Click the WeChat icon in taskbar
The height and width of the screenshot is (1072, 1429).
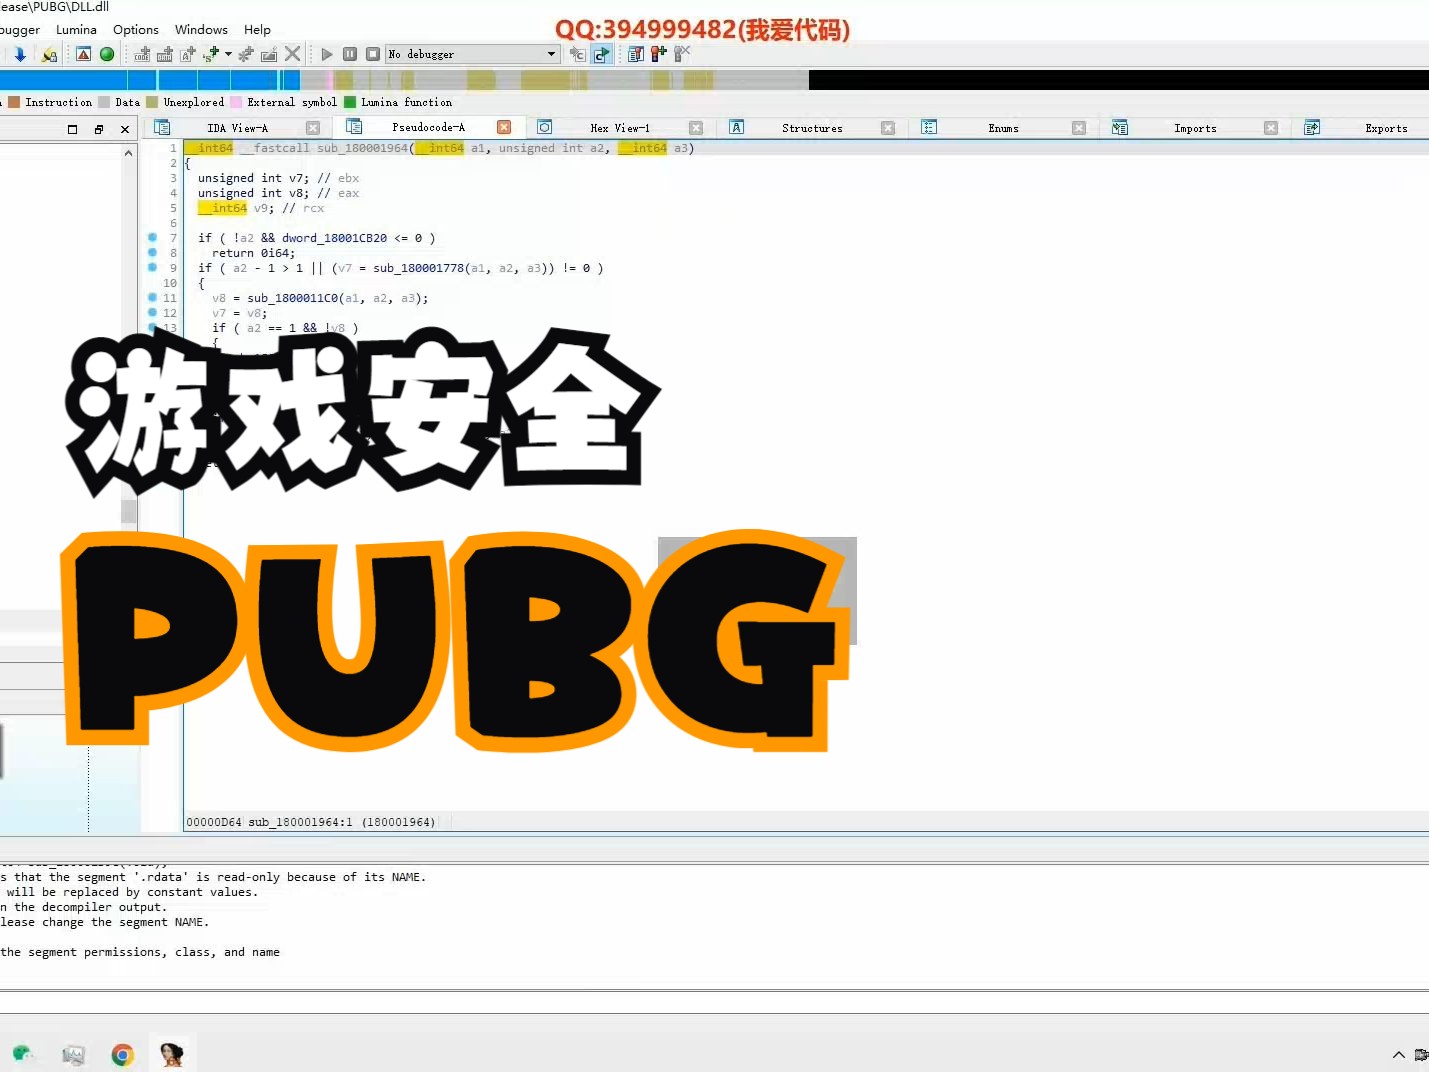[x=23, y=1054]
